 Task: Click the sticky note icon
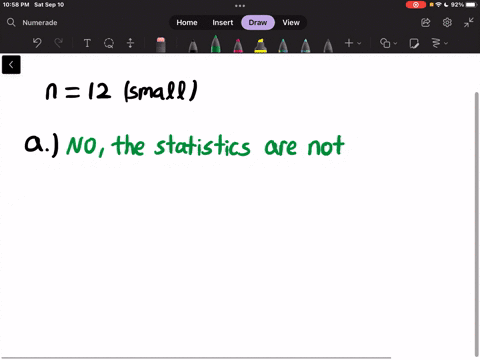pyautogui.click(x=414, y=43)
